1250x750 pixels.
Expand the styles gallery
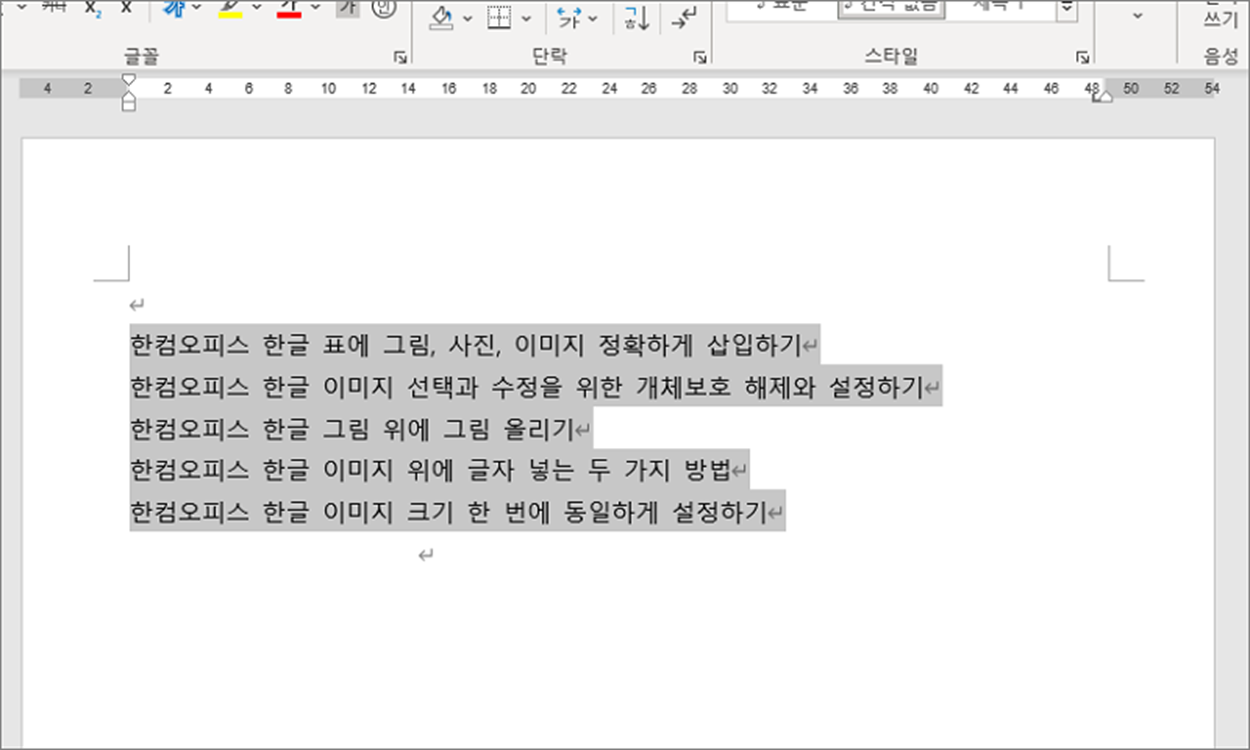pos(1067,10)
